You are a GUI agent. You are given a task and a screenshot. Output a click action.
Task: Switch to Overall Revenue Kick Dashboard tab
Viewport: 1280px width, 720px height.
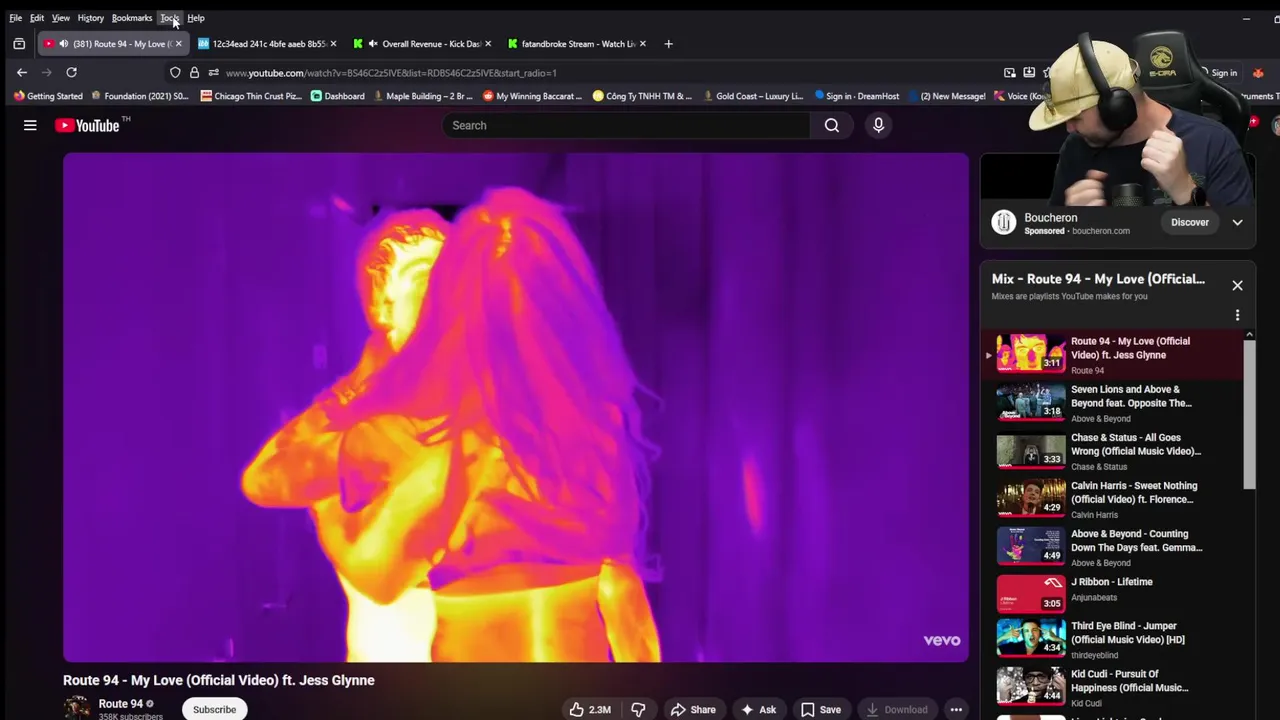pos(420,44)
